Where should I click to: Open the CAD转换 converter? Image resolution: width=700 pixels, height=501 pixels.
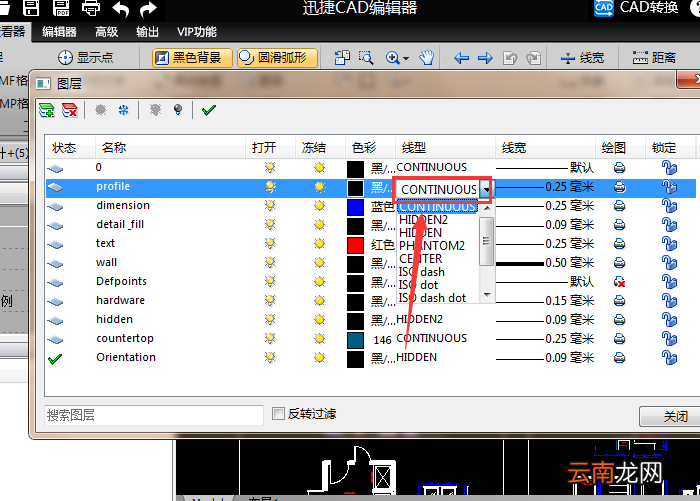(637, 8)
